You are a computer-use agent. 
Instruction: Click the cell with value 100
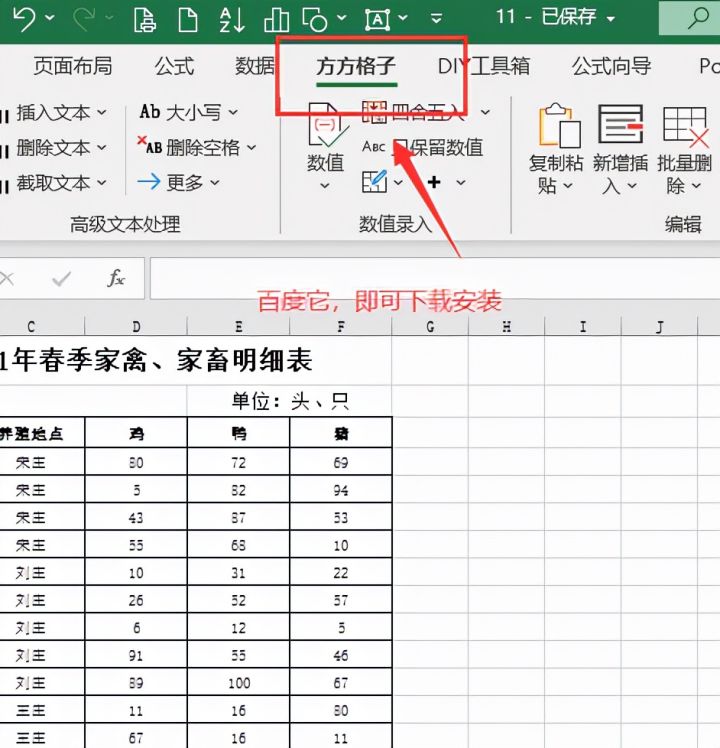[x=239, y=683]
